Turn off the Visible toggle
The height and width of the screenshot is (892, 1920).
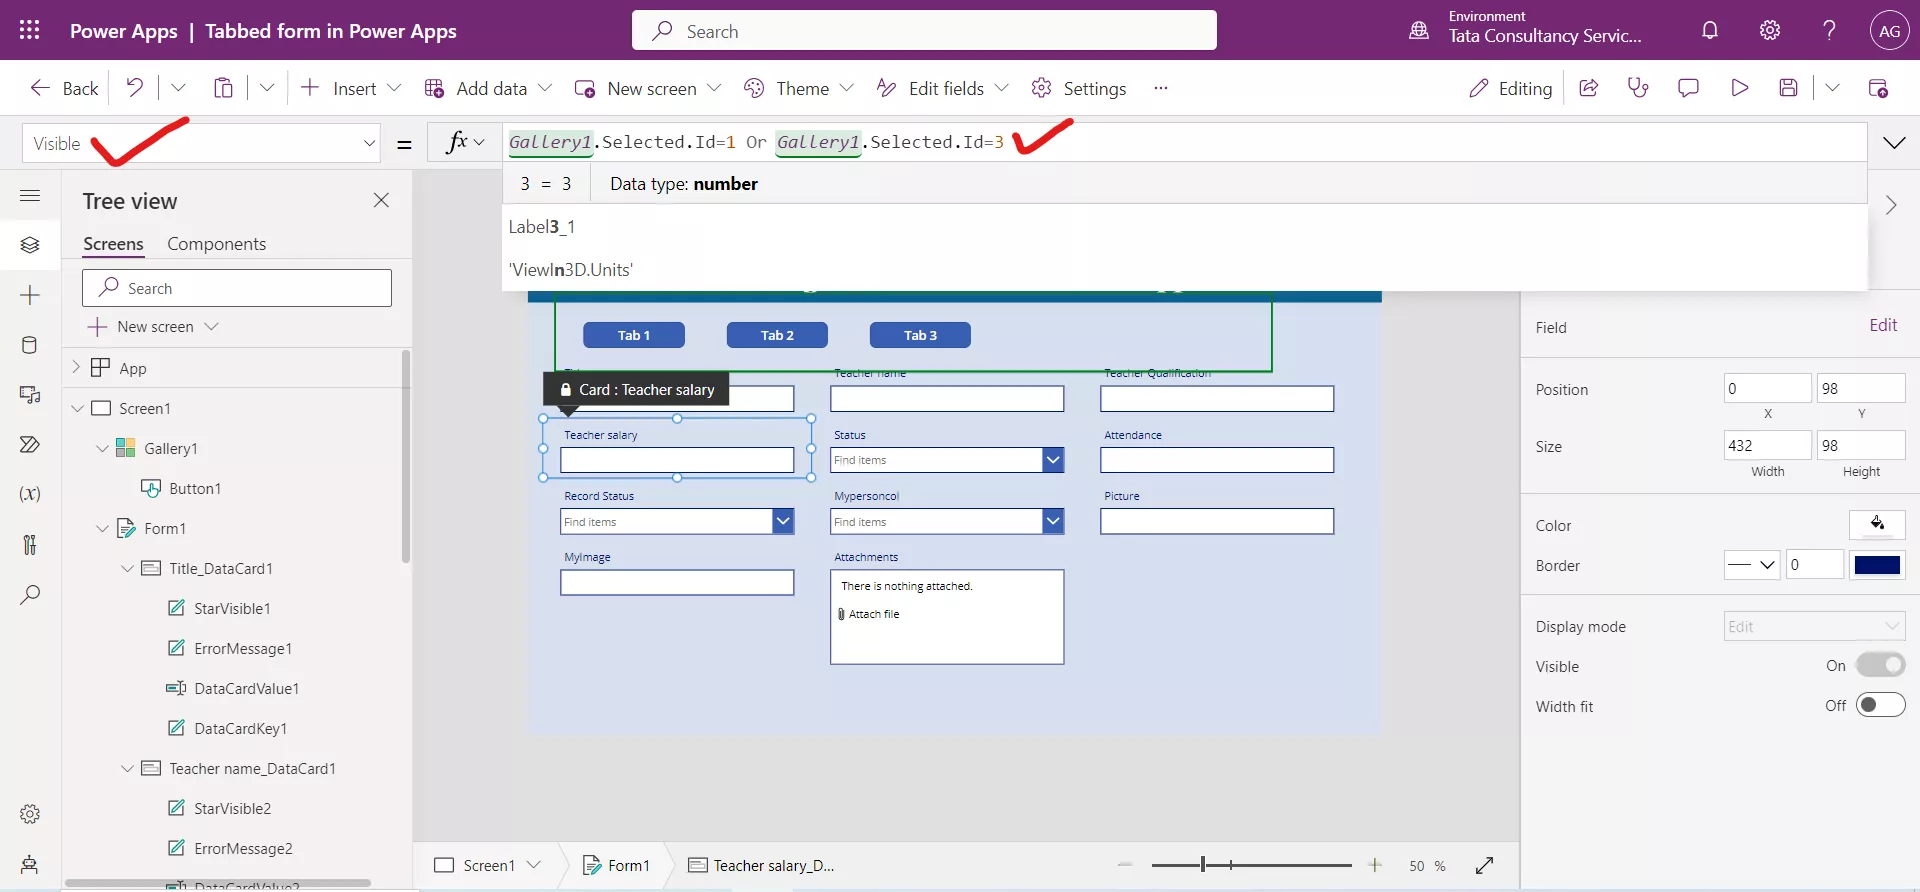pos(1880,665)
